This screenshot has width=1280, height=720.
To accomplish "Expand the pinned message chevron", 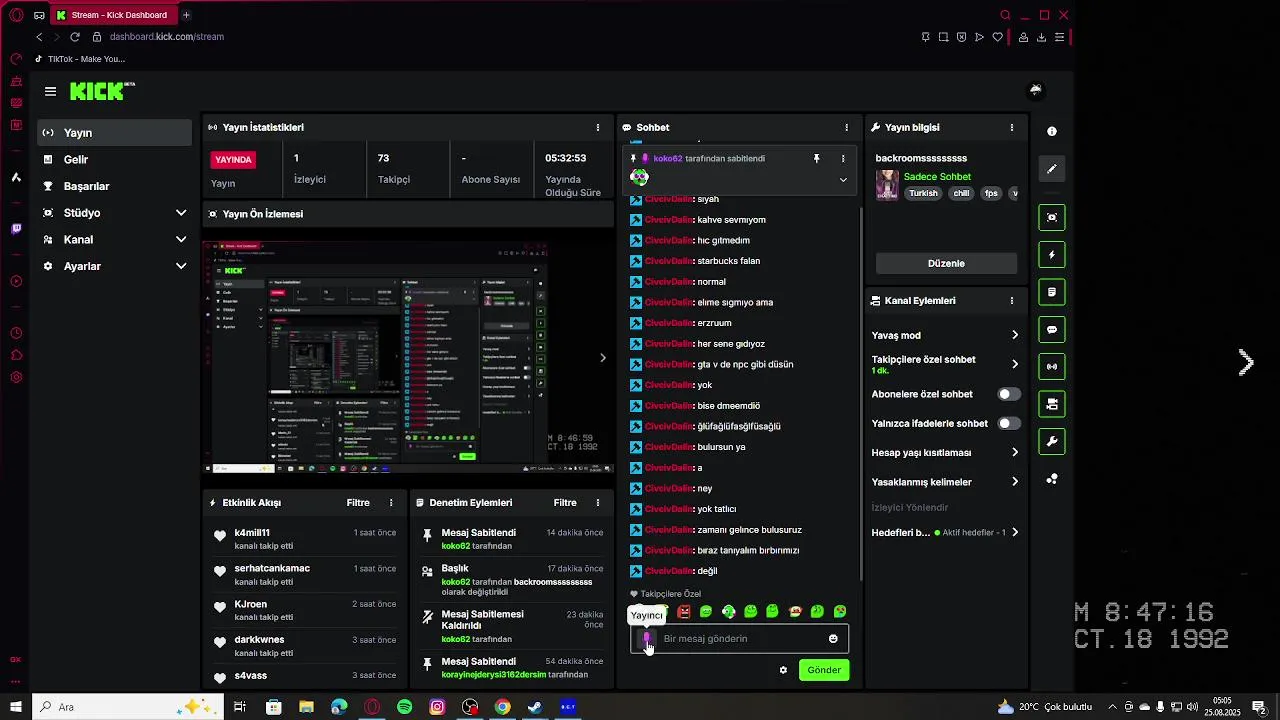I will [843, 180].
